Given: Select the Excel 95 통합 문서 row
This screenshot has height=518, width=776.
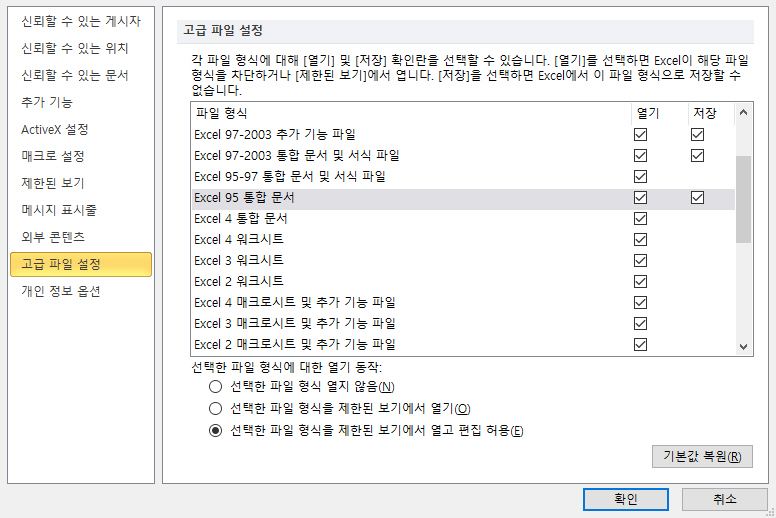Looking at the screenshot, I should coord(463,198).
